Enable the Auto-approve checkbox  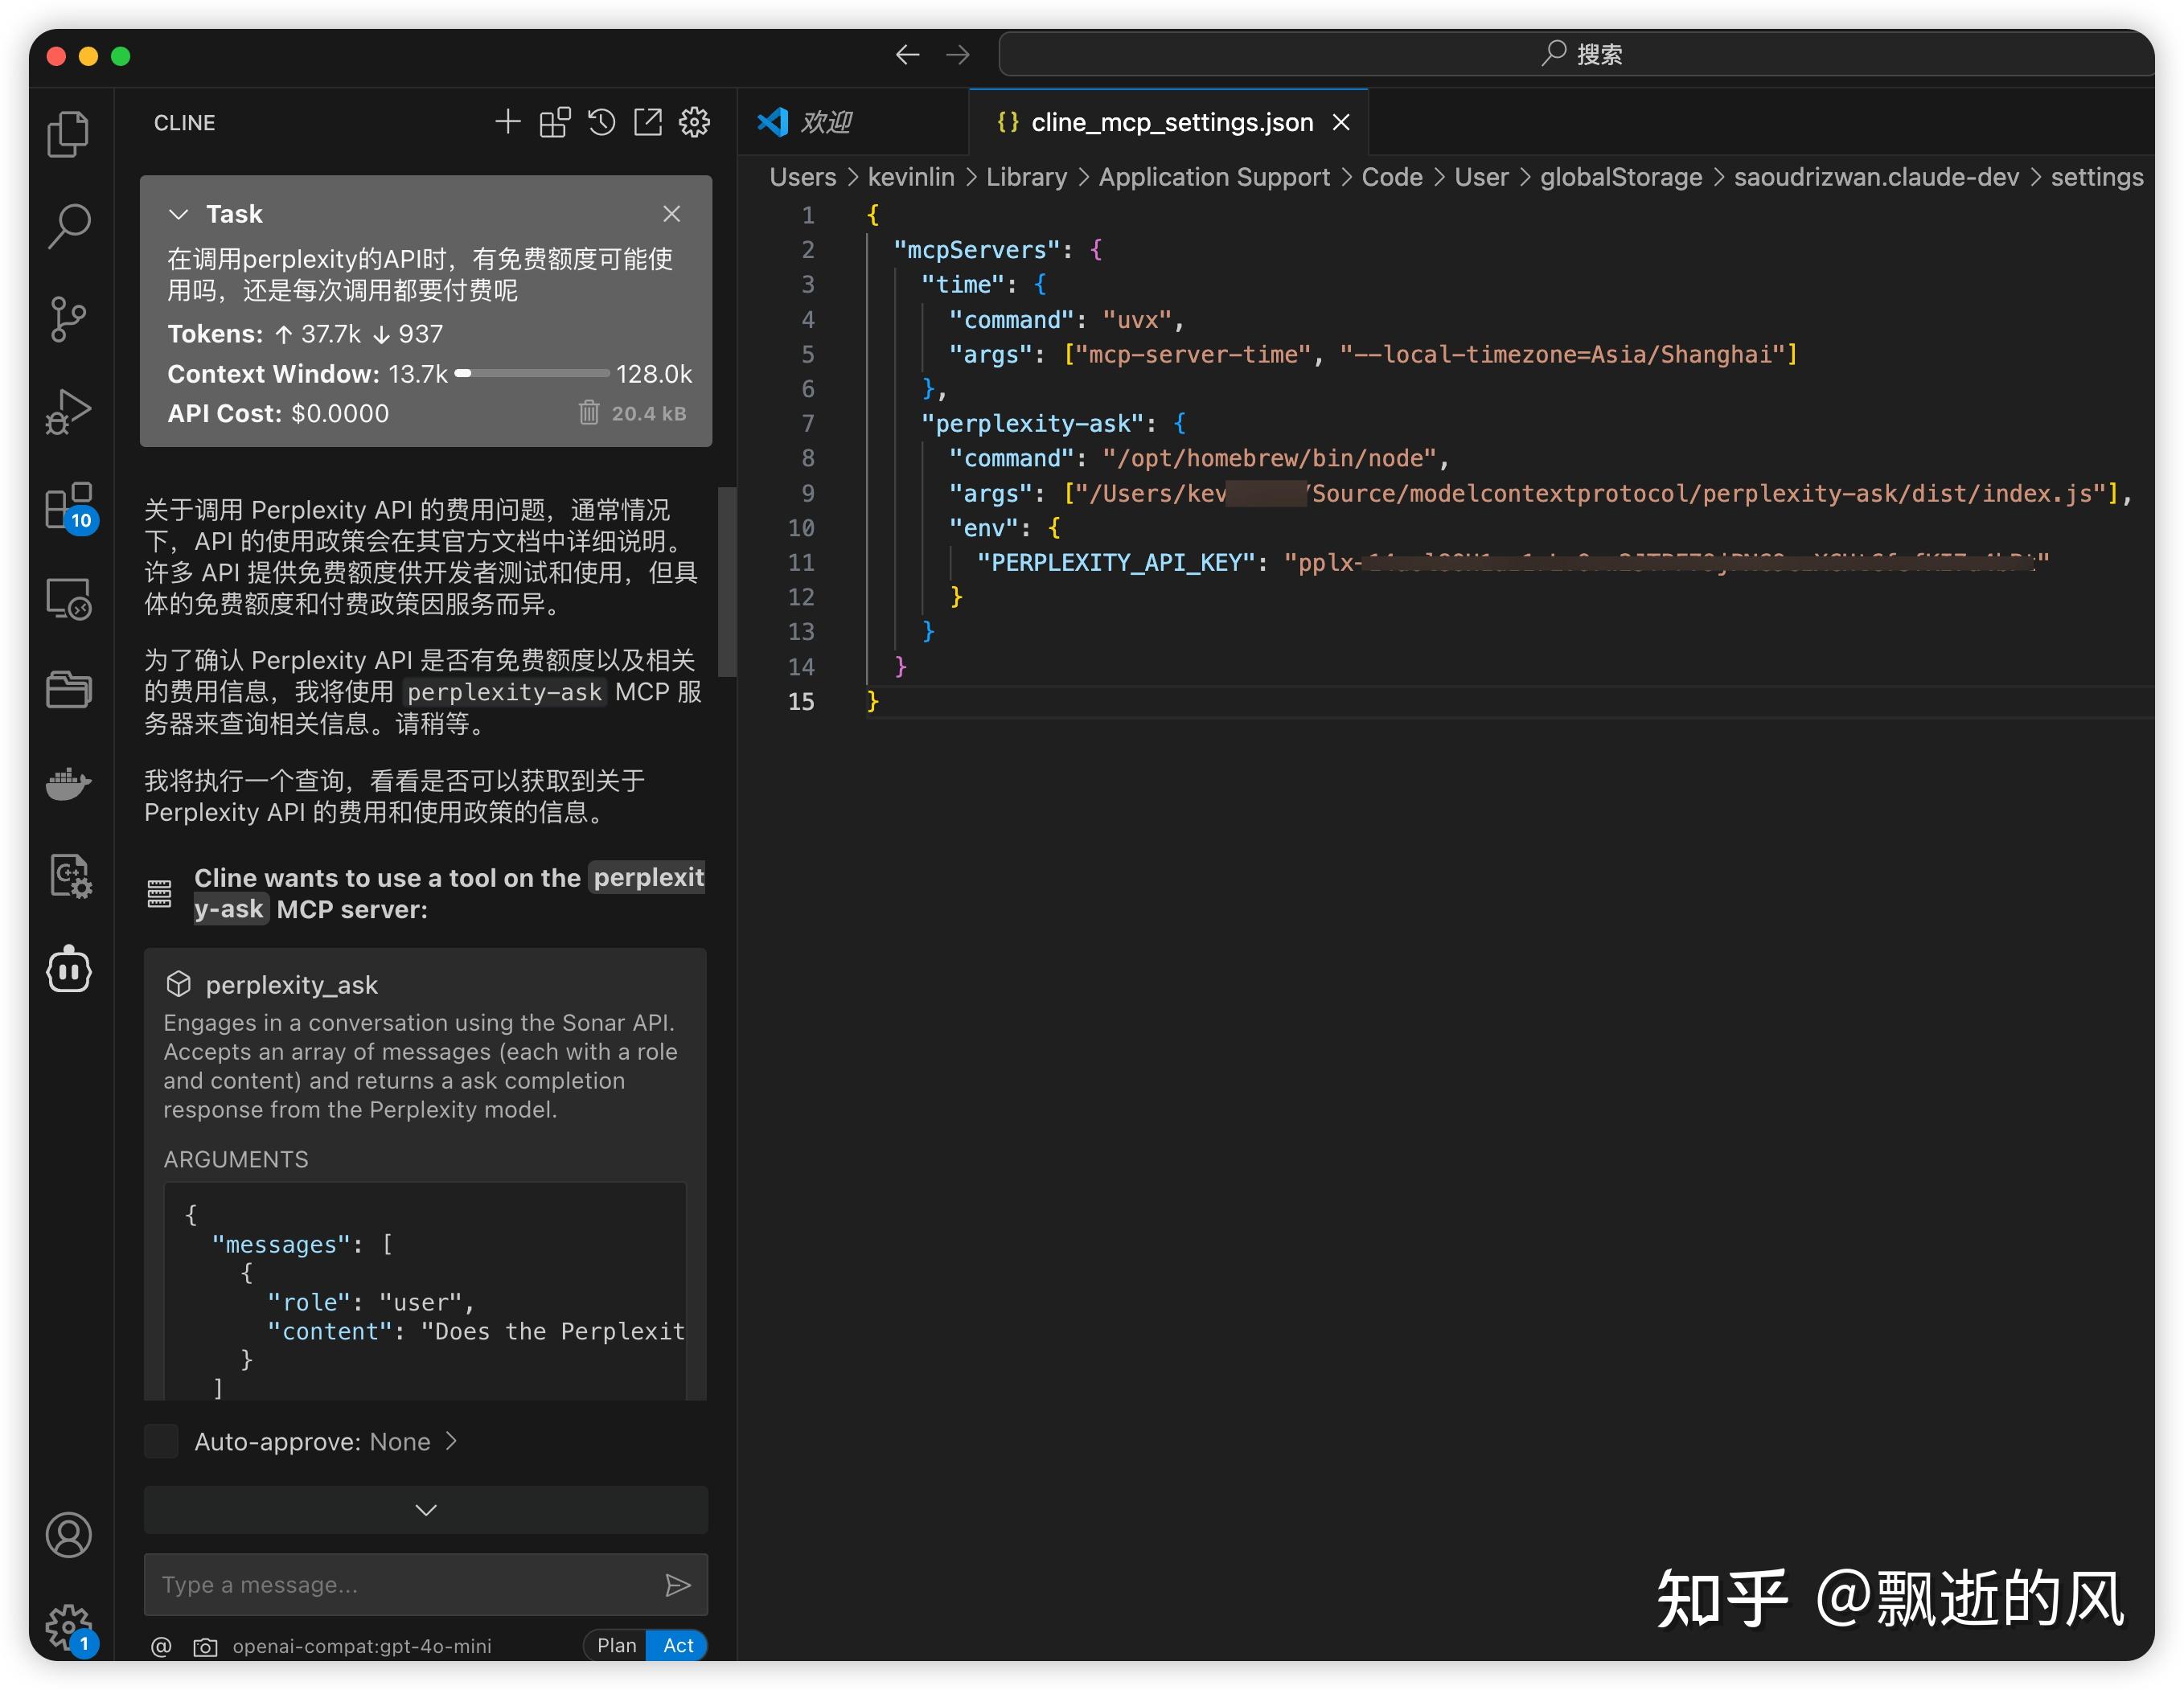(x=161, y=1441)
